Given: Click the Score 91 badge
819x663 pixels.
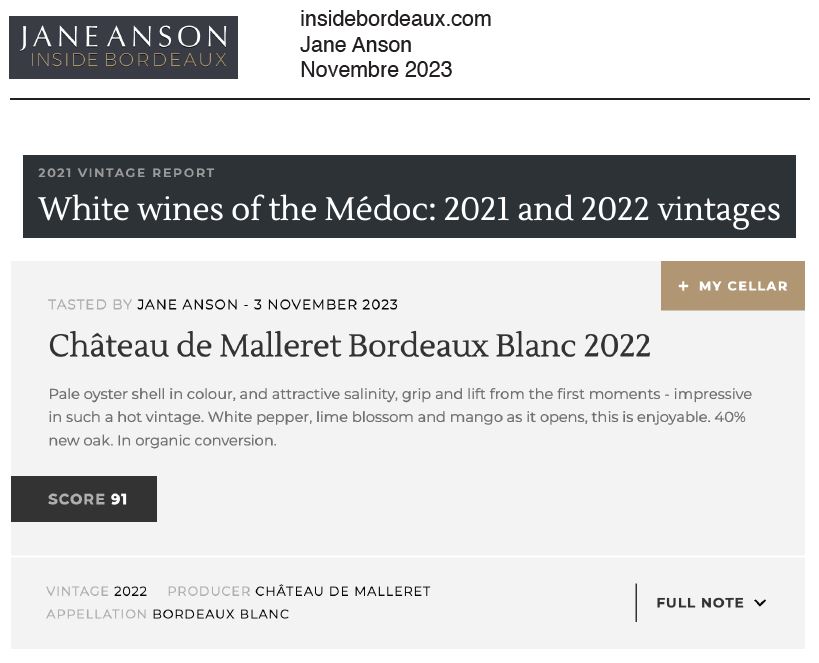Looking at the screenshot, I should pos(84,499).
